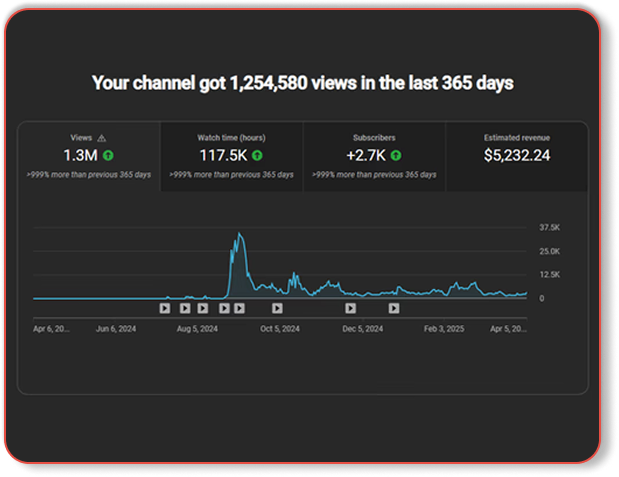Click video marker nearest Dec 5, 2024
The height and width of the screenshot is (477, 619).
(x=350, y=308)
